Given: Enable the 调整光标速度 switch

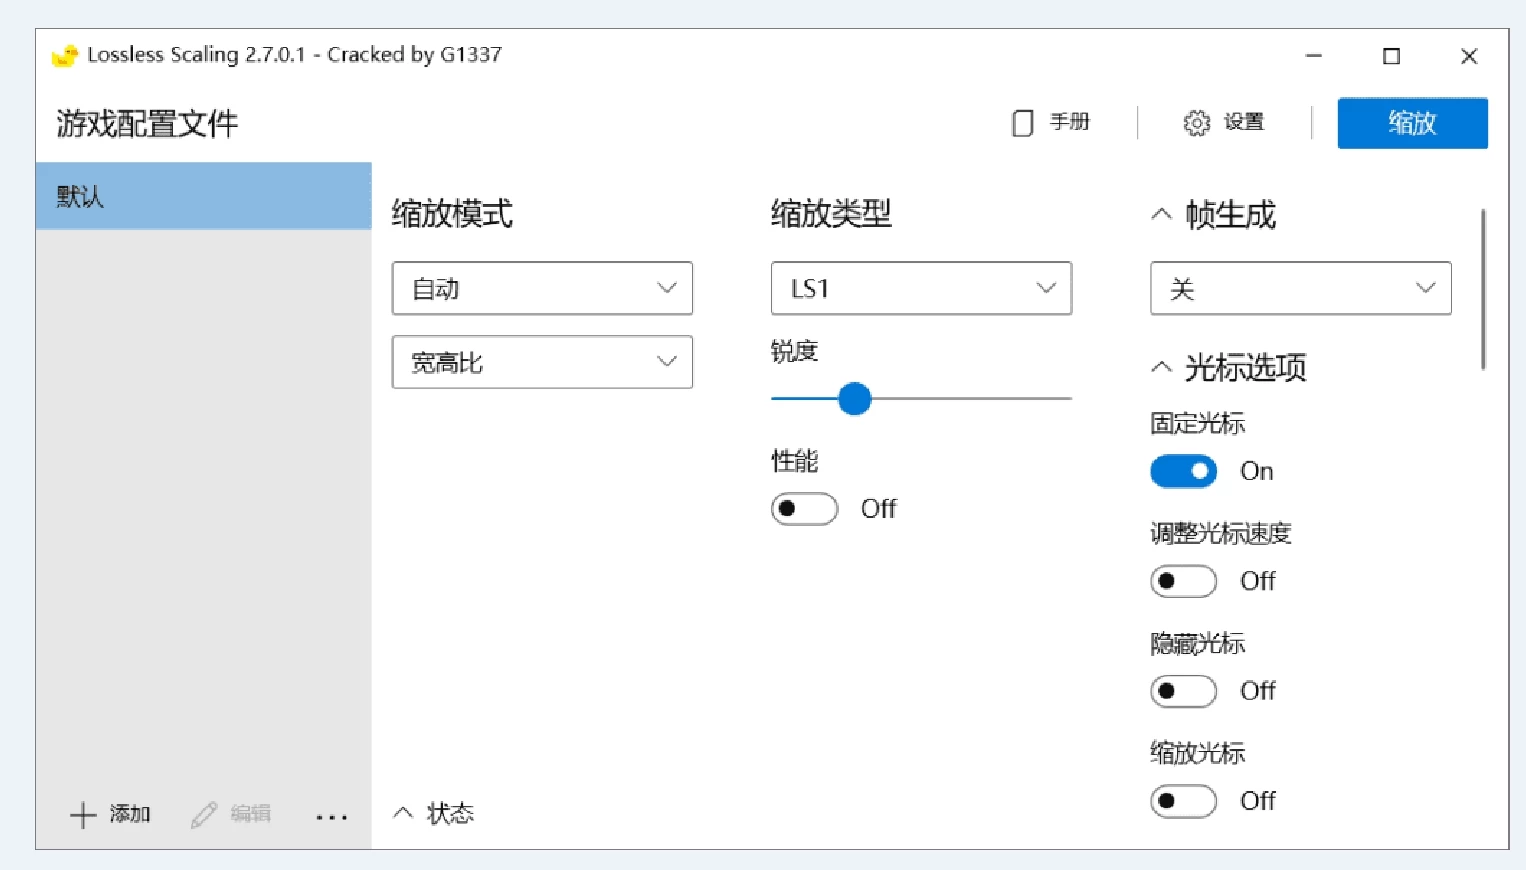Looking at the screenshot, I should (1183, 581).
